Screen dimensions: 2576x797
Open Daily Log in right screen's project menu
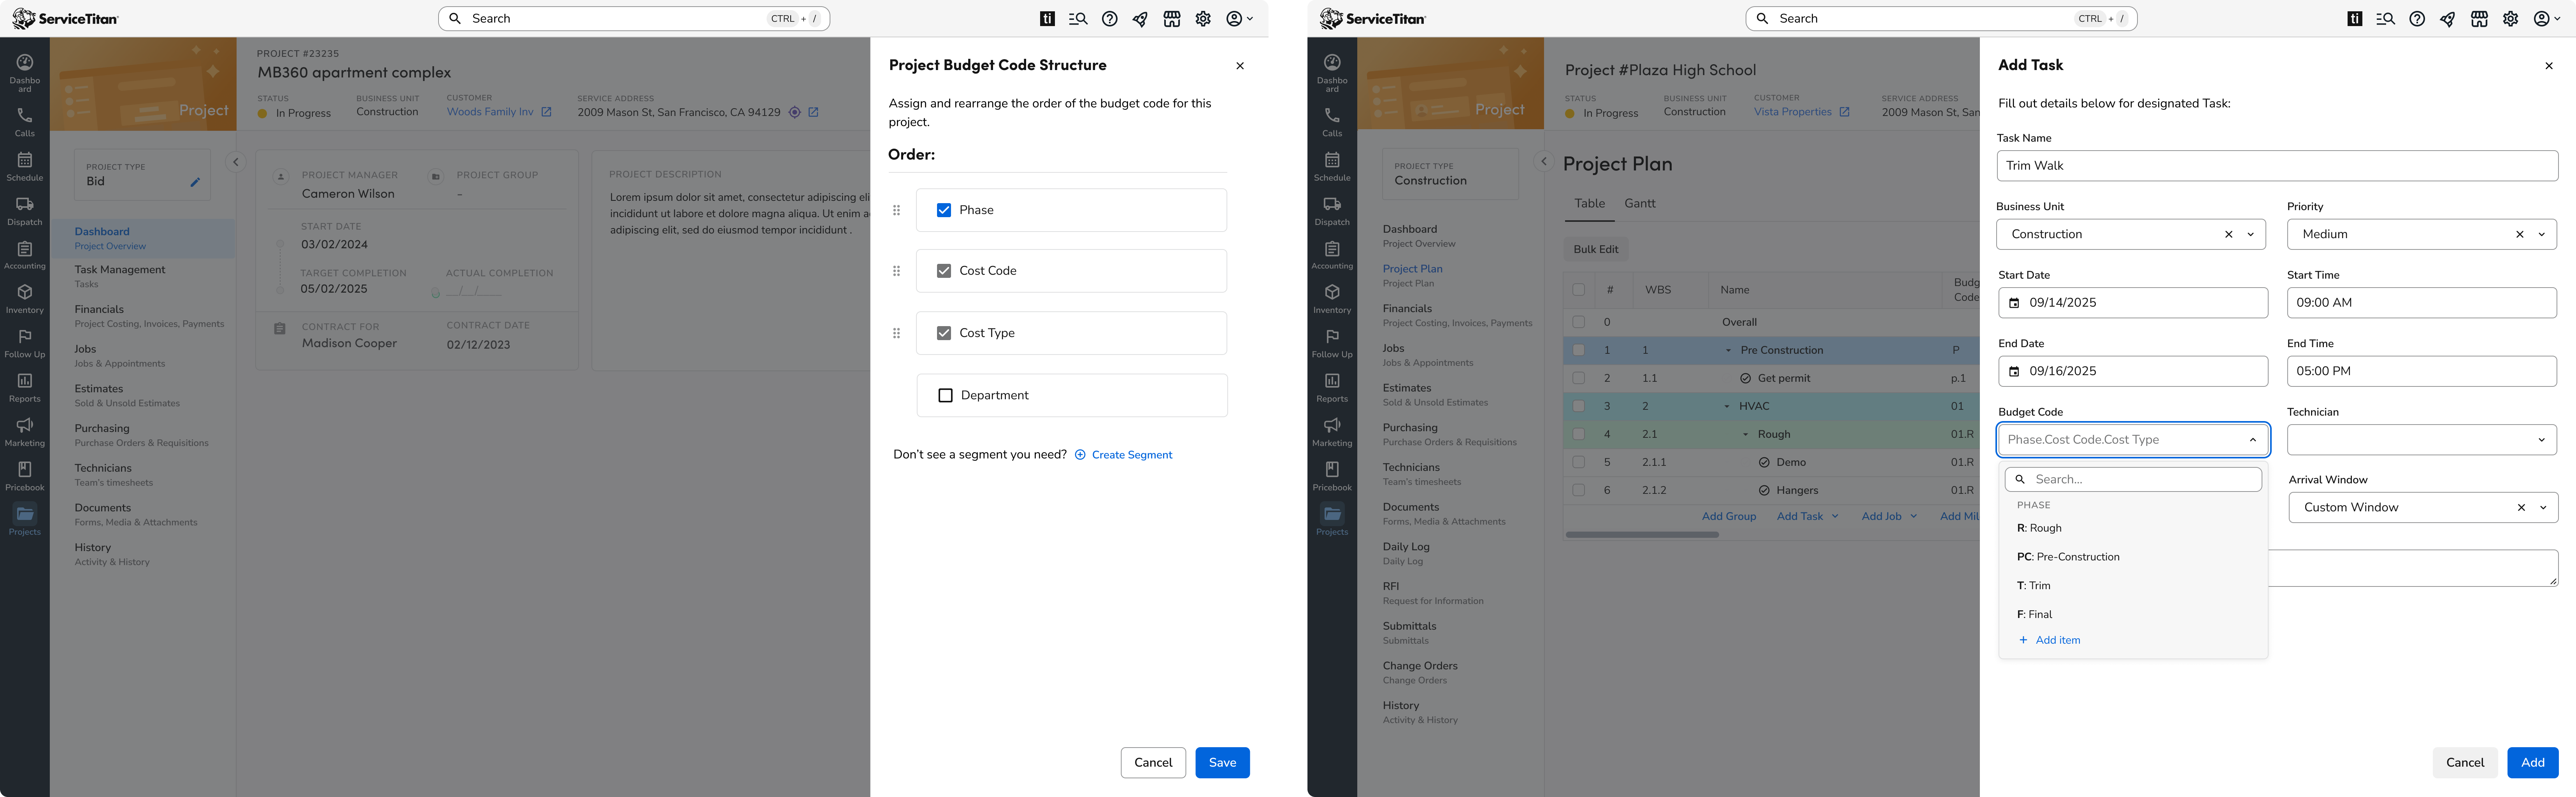pos(1406,553)
